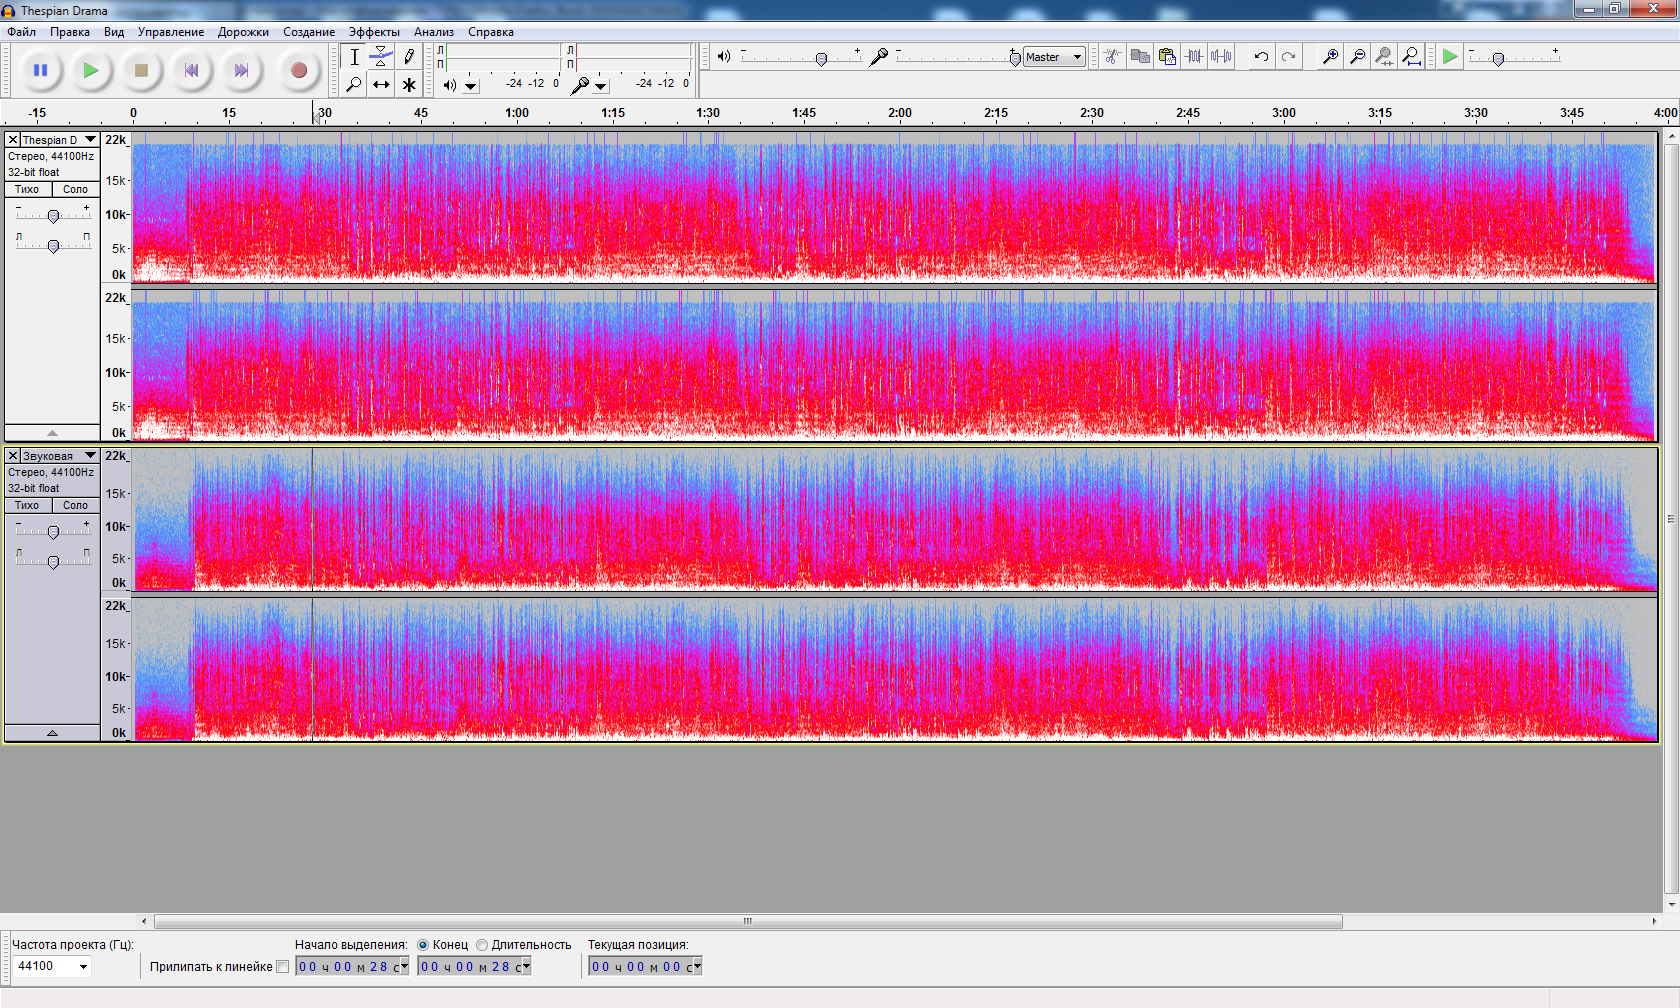This screenshot has width=1680, height=1008.
Task: Open the Дорожки menu
Action: pyautogui.click(x=243, y=32)
